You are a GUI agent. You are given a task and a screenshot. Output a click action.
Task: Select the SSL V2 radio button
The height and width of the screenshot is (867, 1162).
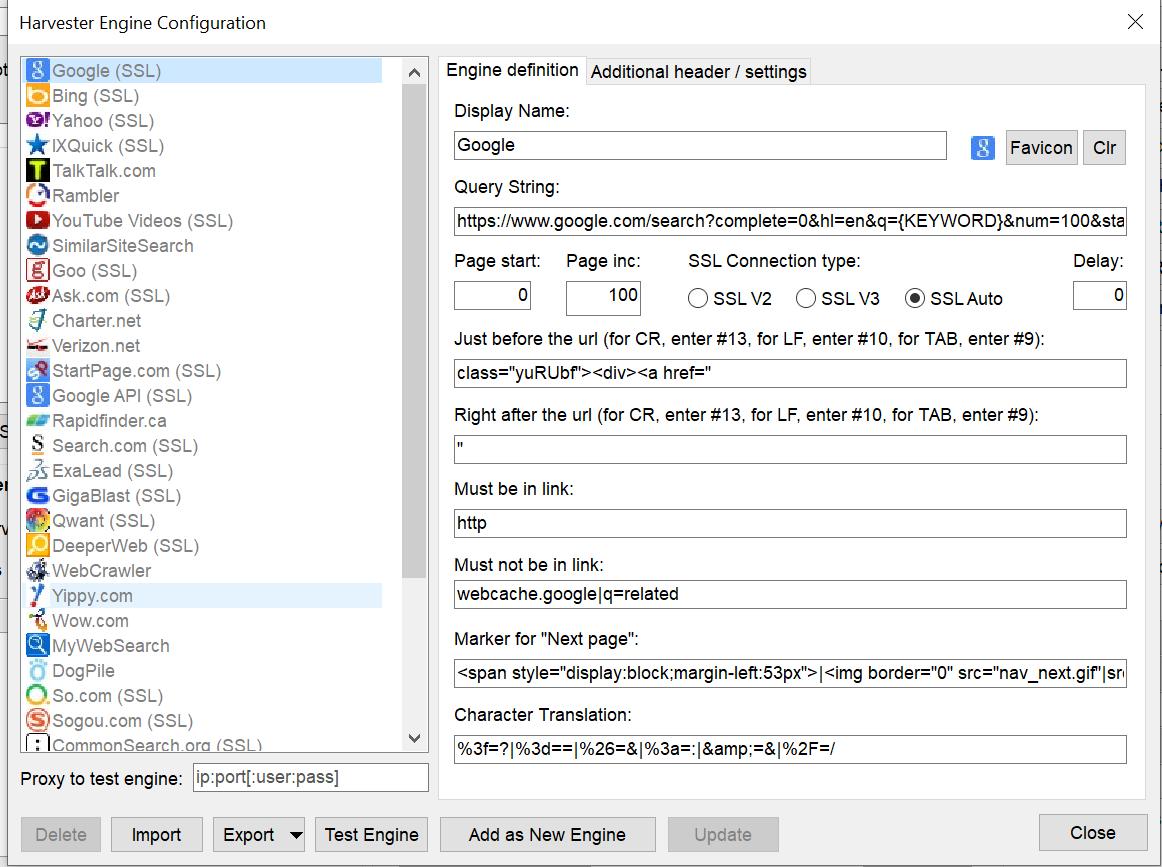[697, 298]
